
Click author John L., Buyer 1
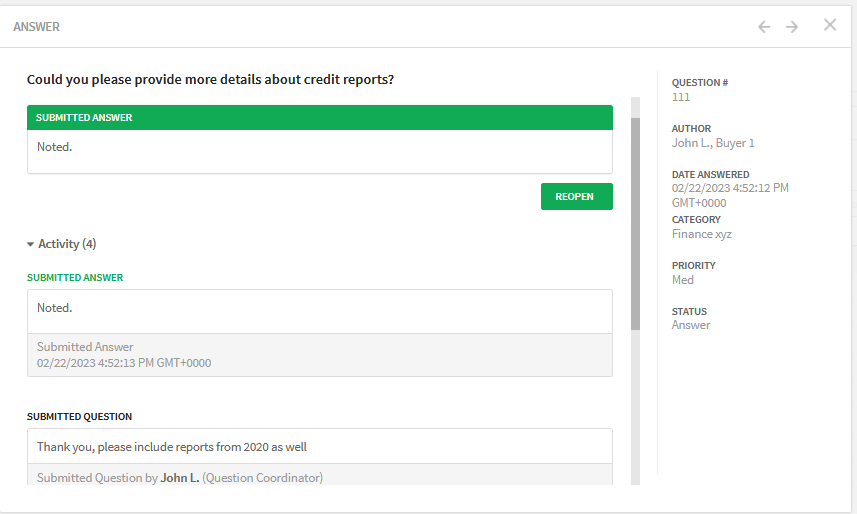[713, 143]
